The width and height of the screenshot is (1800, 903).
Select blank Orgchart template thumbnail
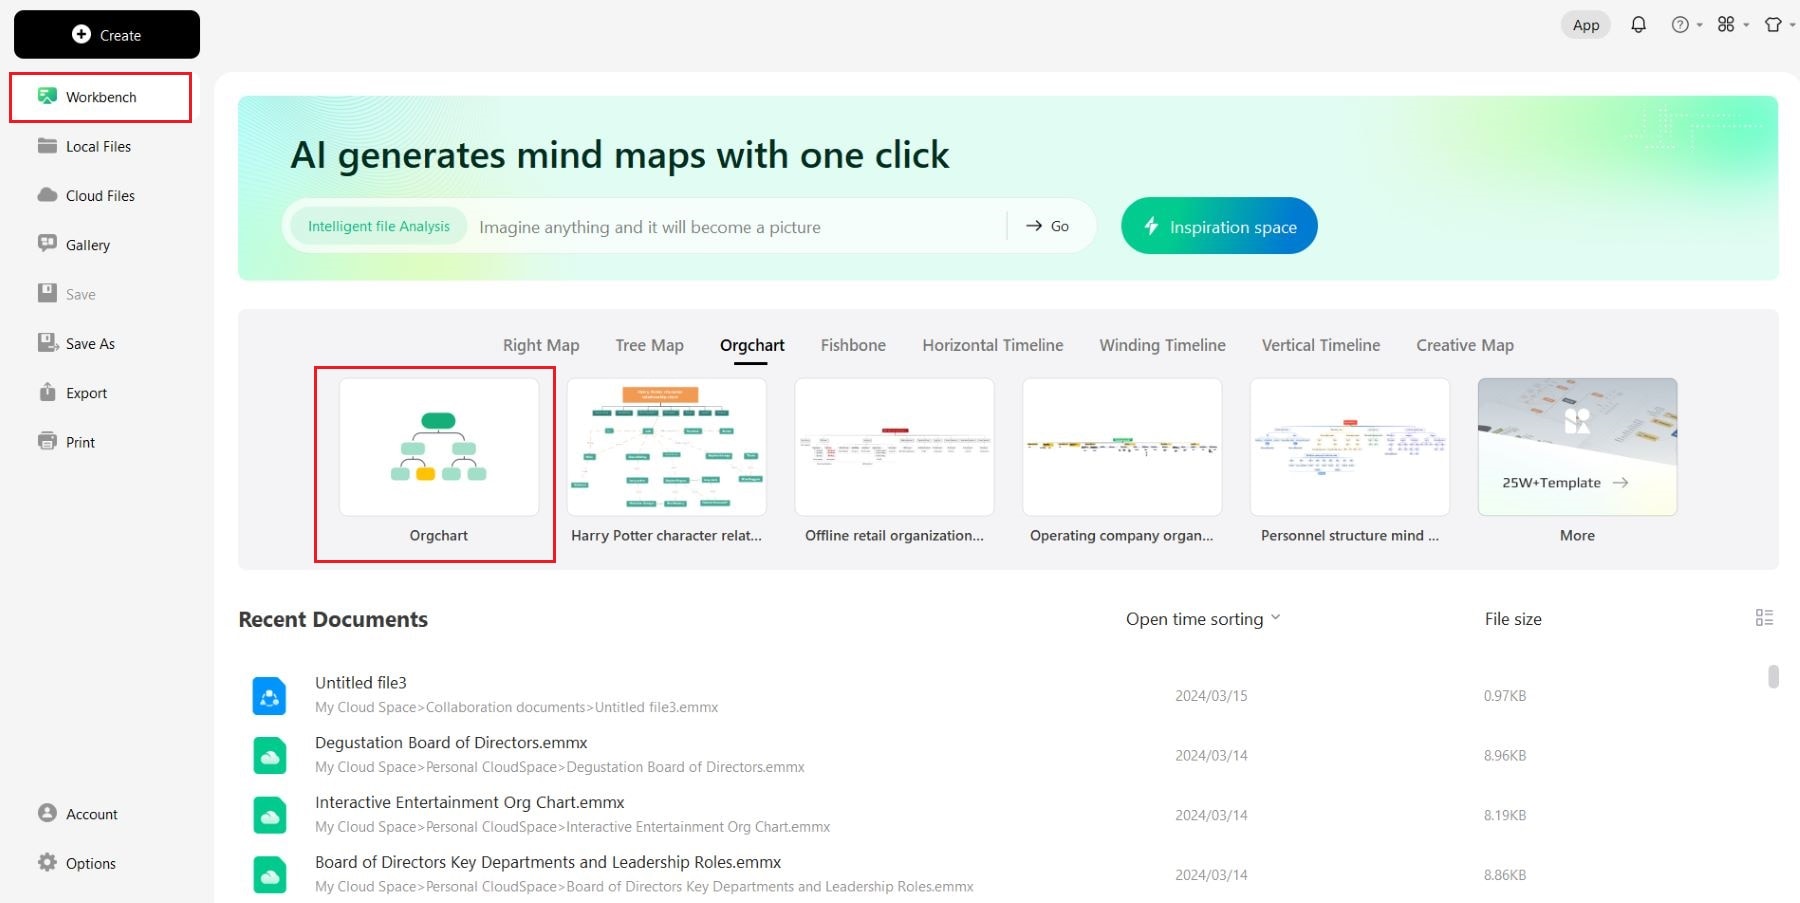[439, 447]
